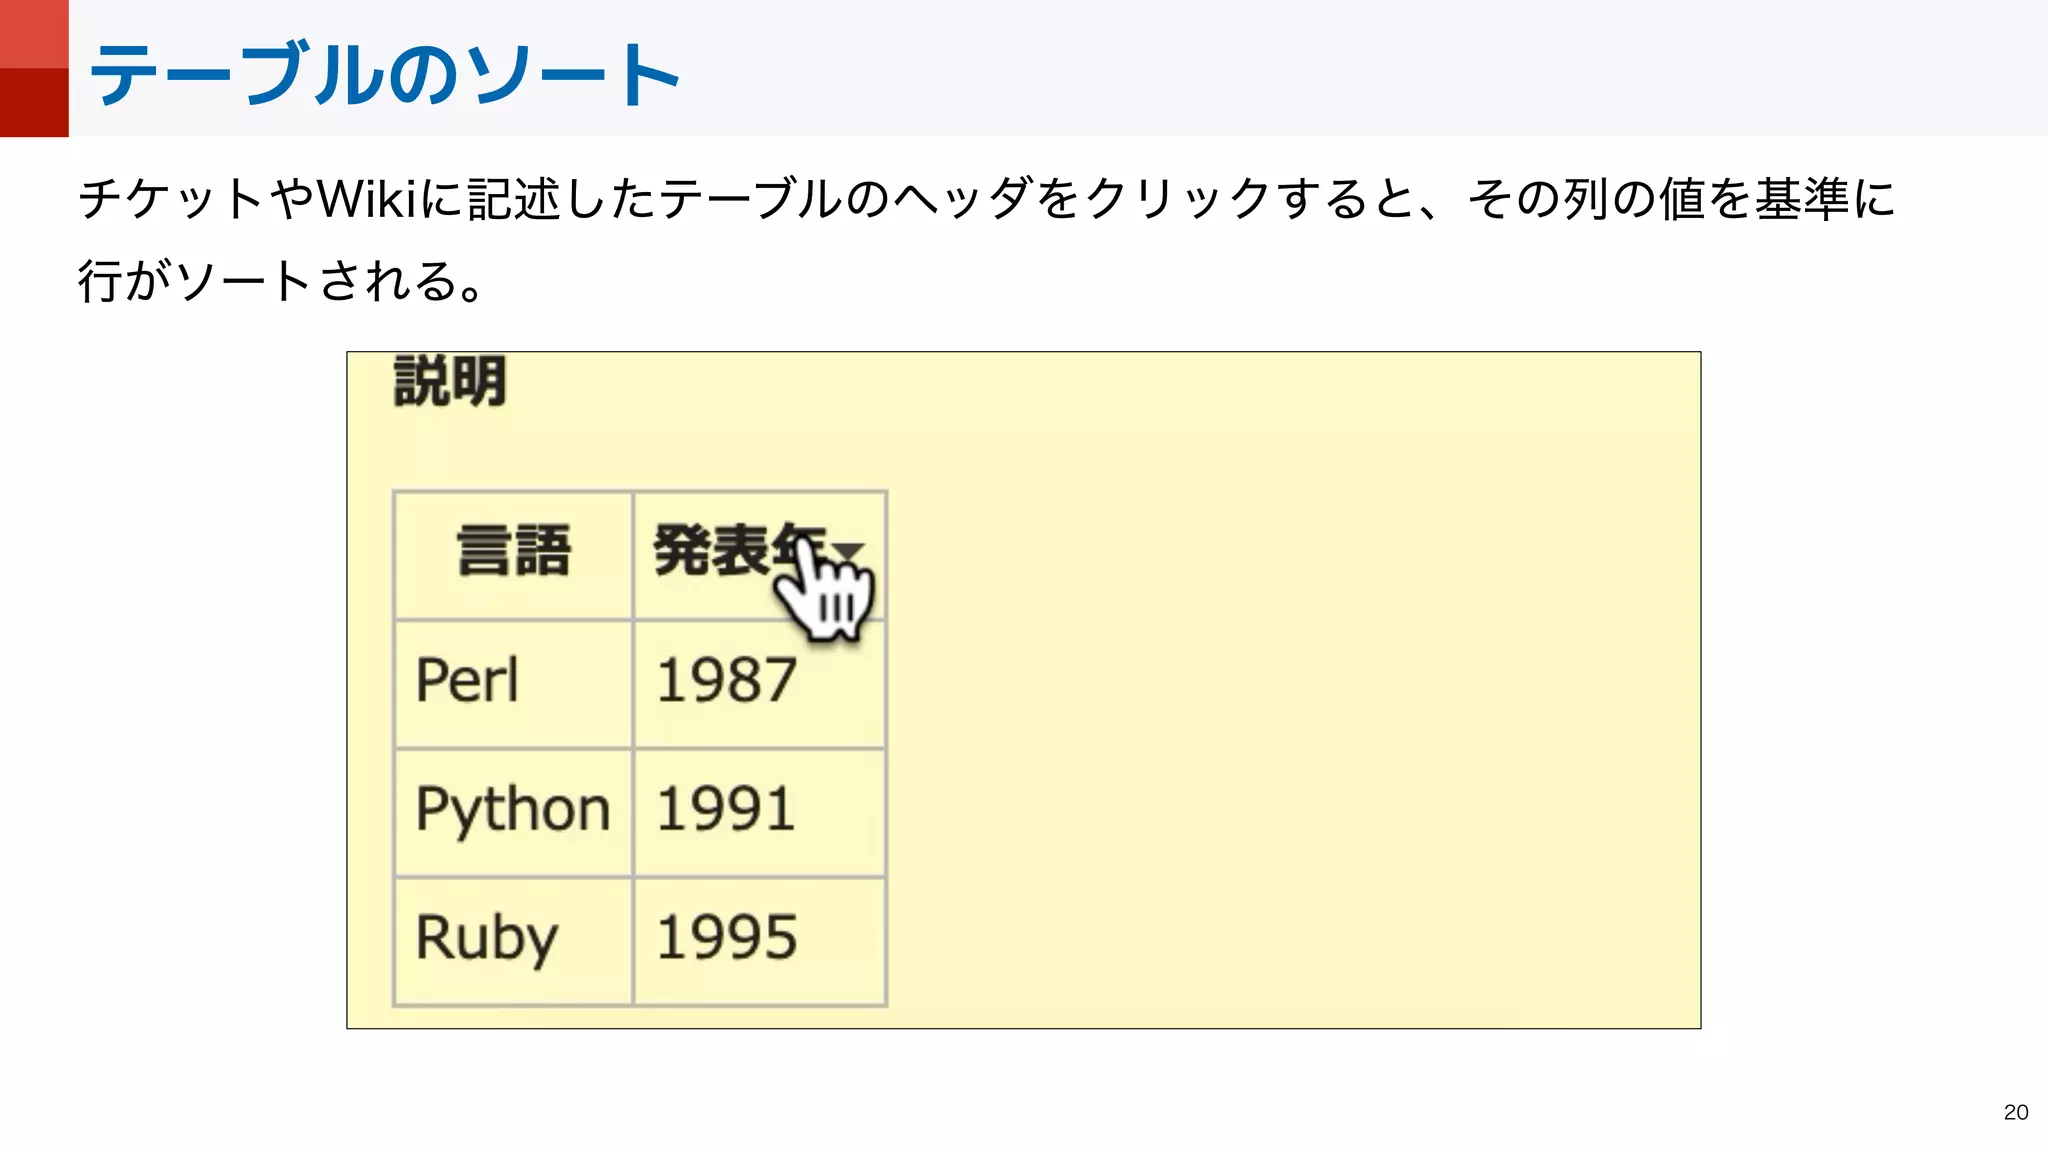
Task: Click the 言語 column header
Action: 513,552
